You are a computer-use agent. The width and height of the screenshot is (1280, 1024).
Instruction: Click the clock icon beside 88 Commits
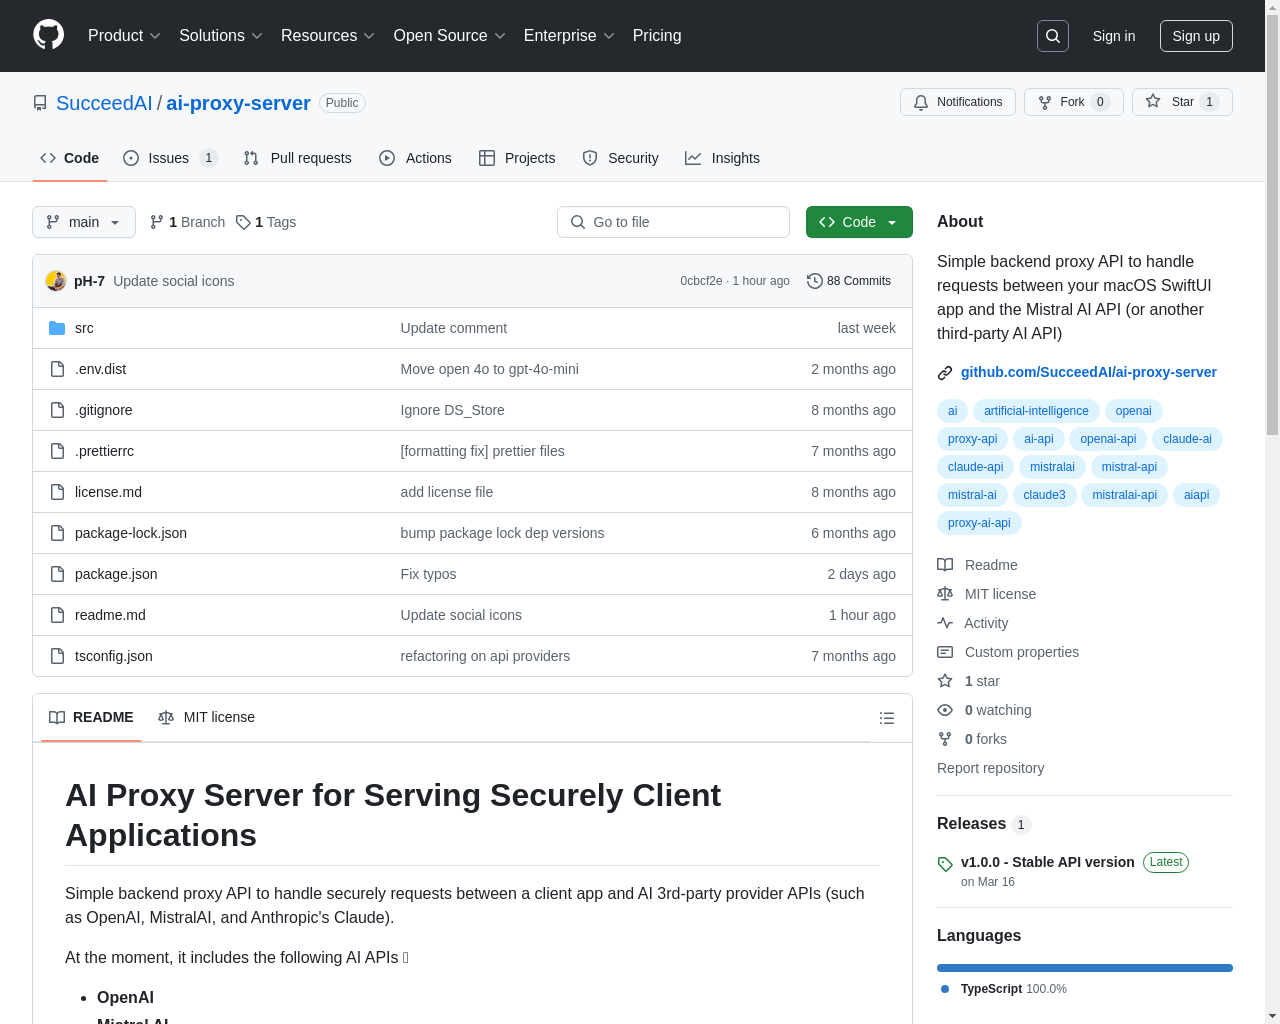coord(815,281)
